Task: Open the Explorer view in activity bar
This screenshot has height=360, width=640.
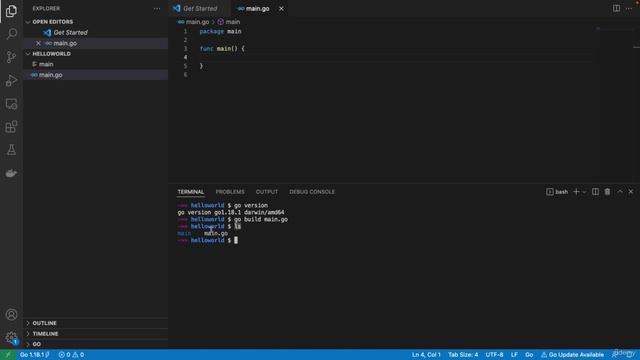Action: 11,11
